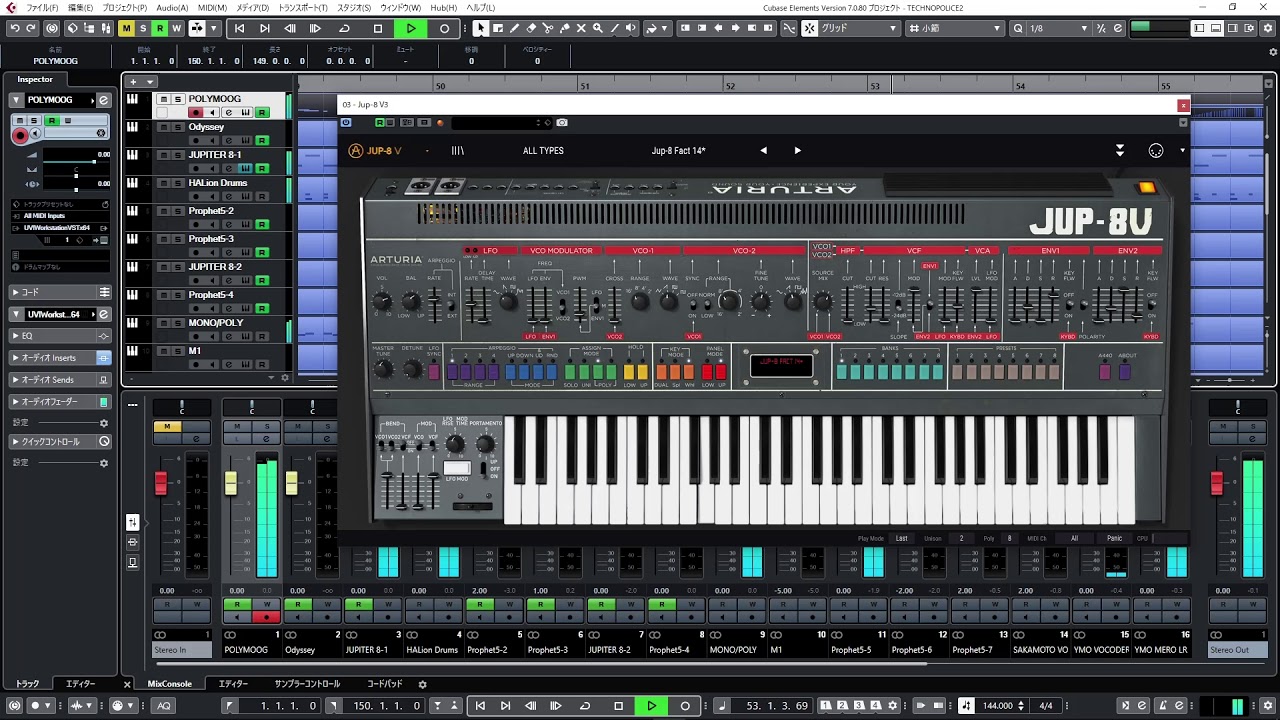Select the Object Selection arrow tool
This screenshot has height=720, width=1280.
pos(481,28)
